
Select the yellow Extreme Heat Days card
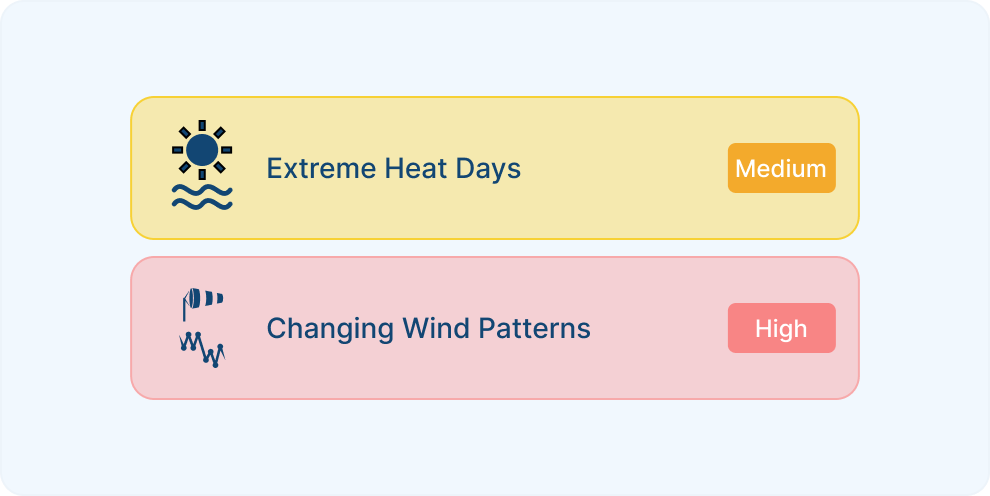[495, 168]
